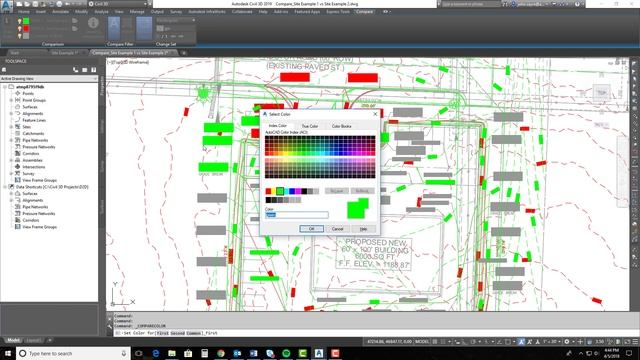Click the command line input field
The width and height of the screenshot is (640, 360).
[371, 333]
